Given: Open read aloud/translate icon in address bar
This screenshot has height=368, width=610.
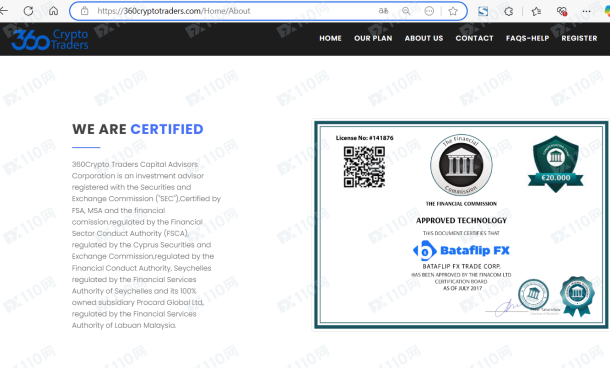Looking at the screenshot, I should 383,11.
